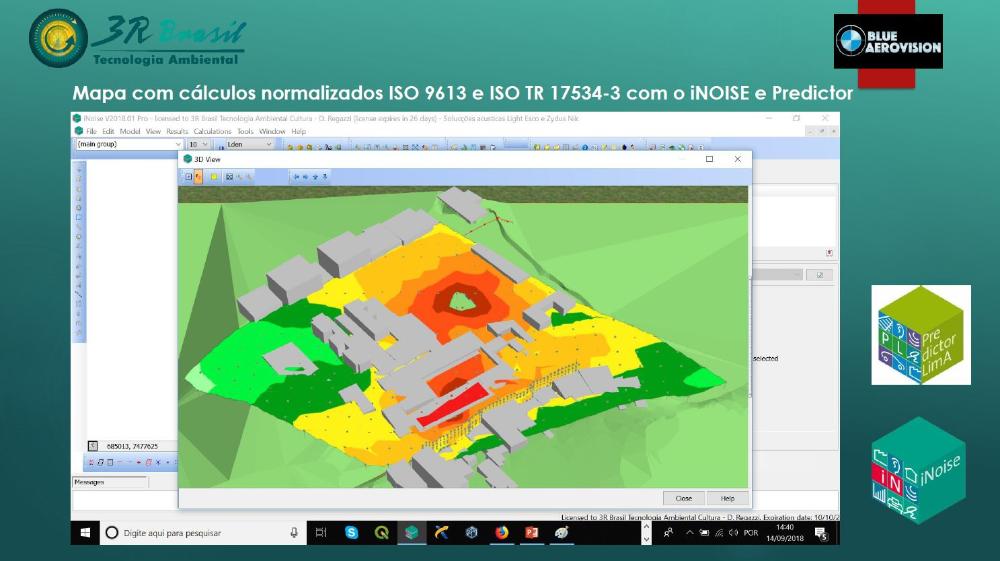The width and height of the screenshot is (1000, 561).
Task: Expand the (main group) dropdown
Action: pos(128,144)
